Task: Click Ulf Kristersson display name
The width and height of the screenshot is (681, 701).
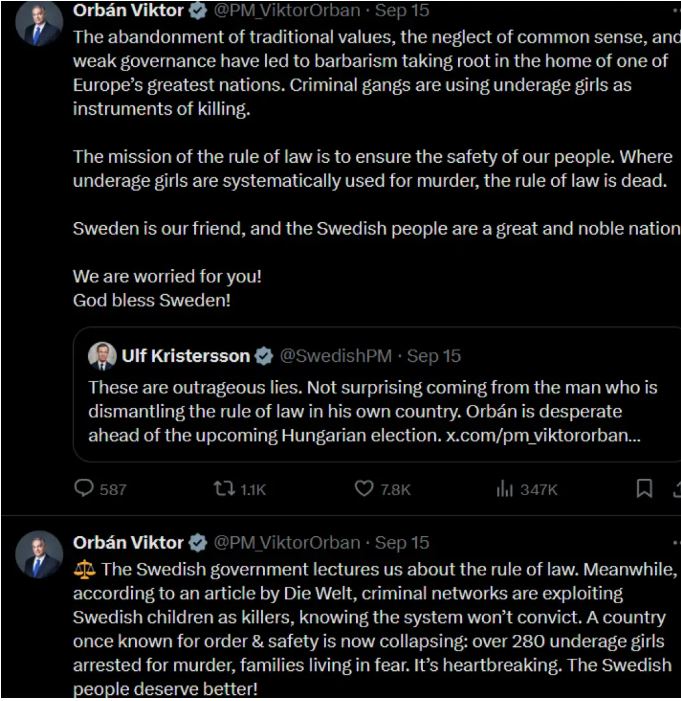Action: coord(186,356)
